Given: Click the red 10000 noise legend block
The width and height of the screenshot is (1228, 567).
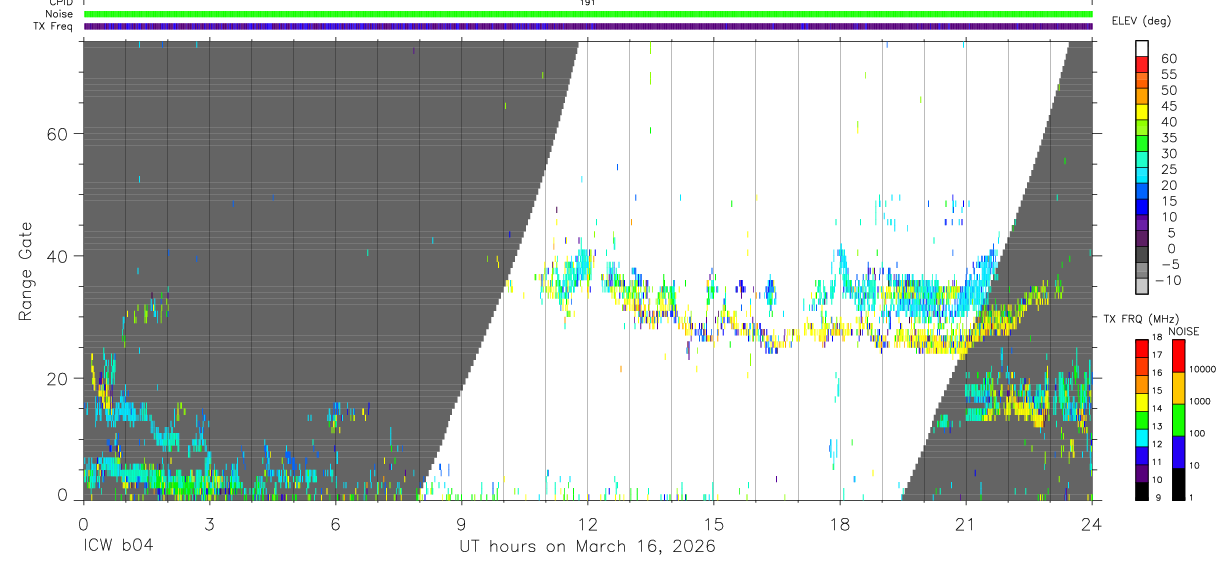Looking at the screenshot, I should 1177,356.
